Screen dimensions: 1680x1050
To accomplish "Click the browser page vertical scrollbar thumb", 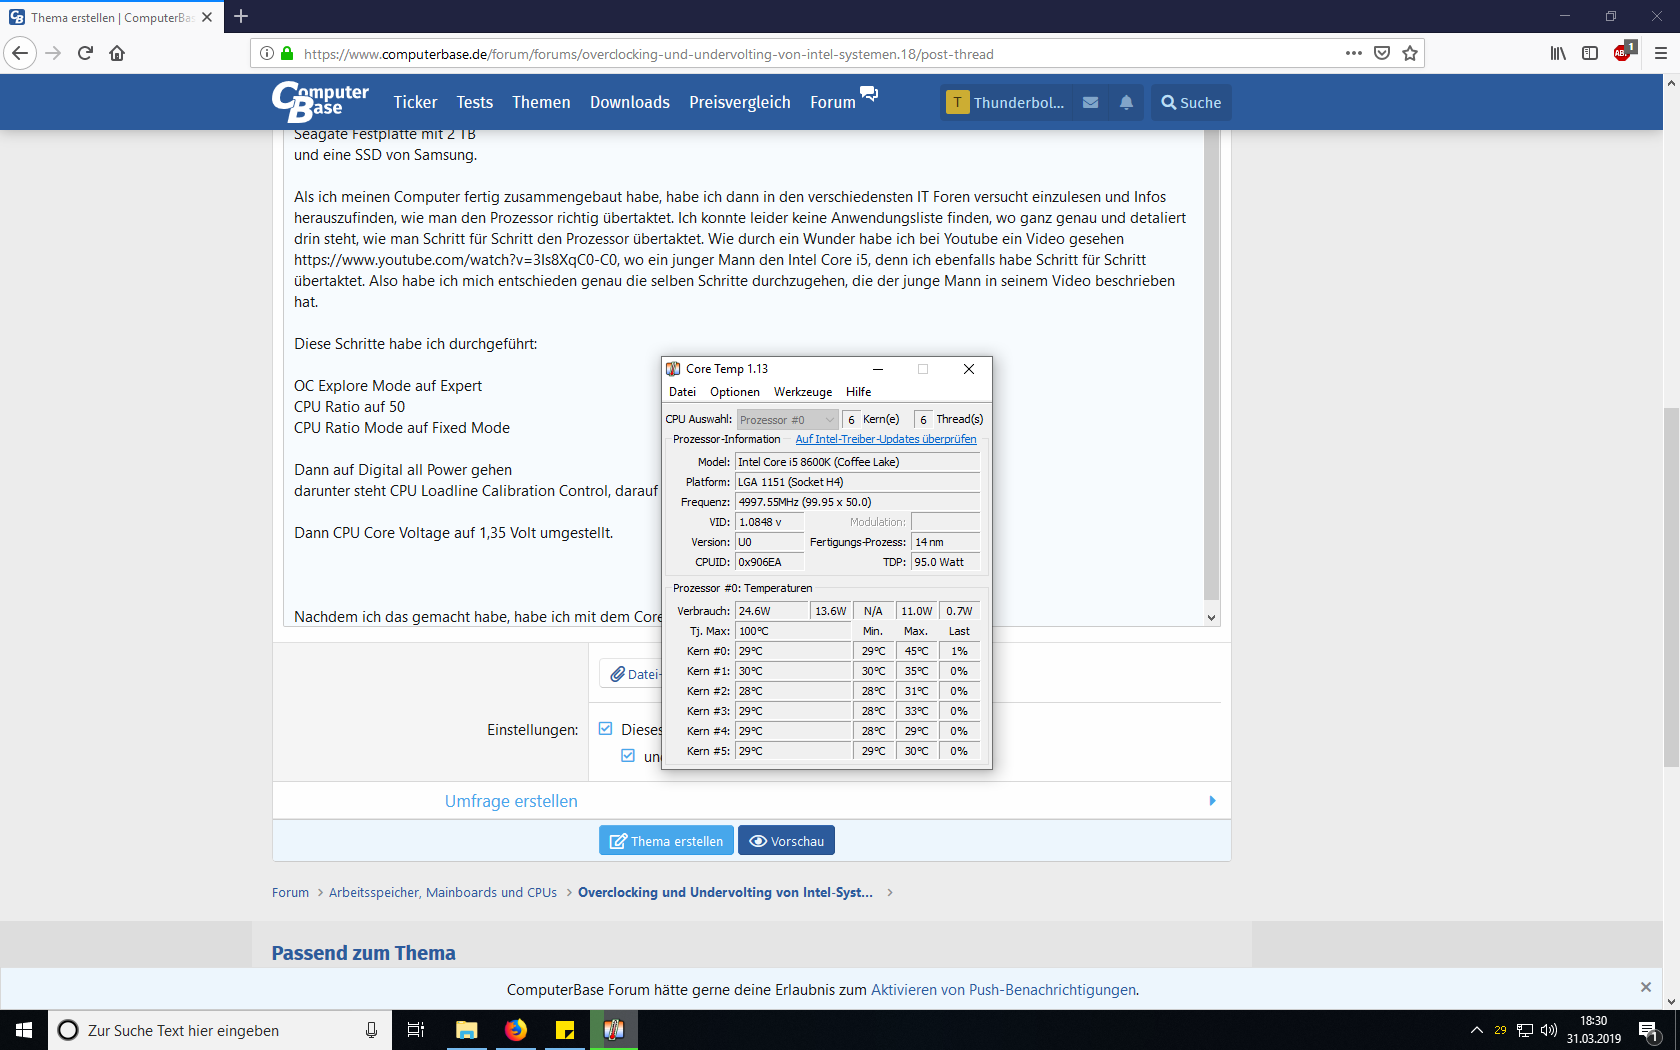I will pyautogui.click(x=1671, y=587).
